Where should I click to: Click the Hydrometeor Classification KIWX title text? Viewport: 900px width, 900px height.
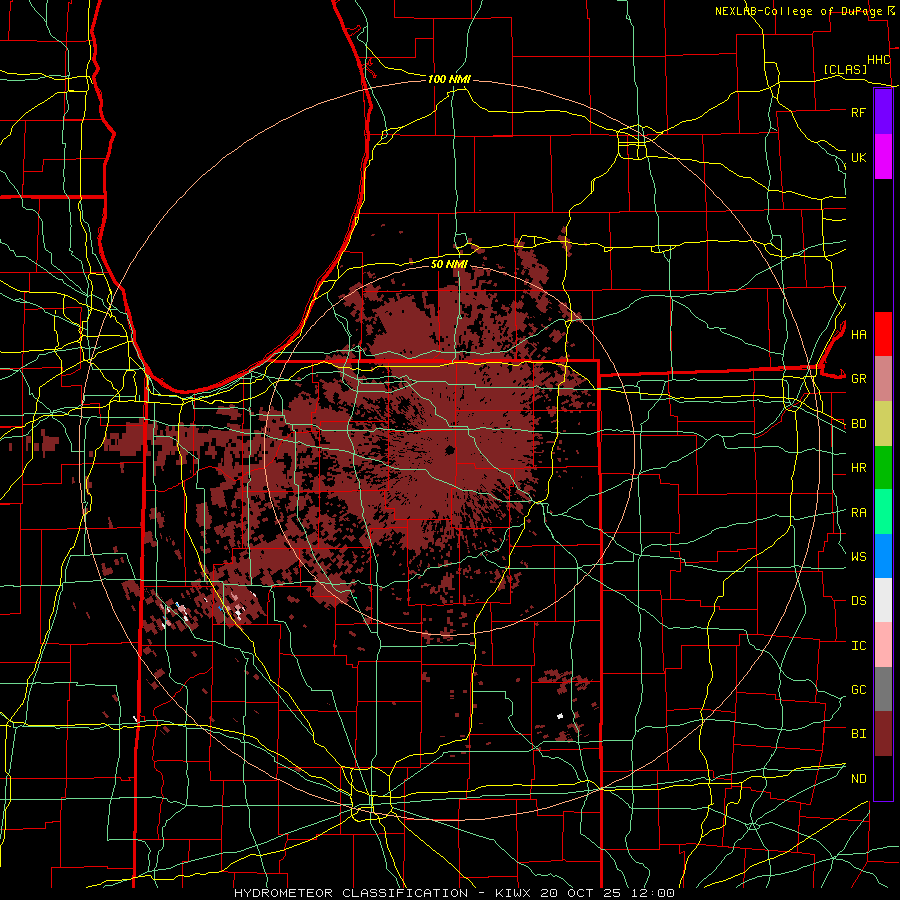pyautogui.click(x=454, y=893)
